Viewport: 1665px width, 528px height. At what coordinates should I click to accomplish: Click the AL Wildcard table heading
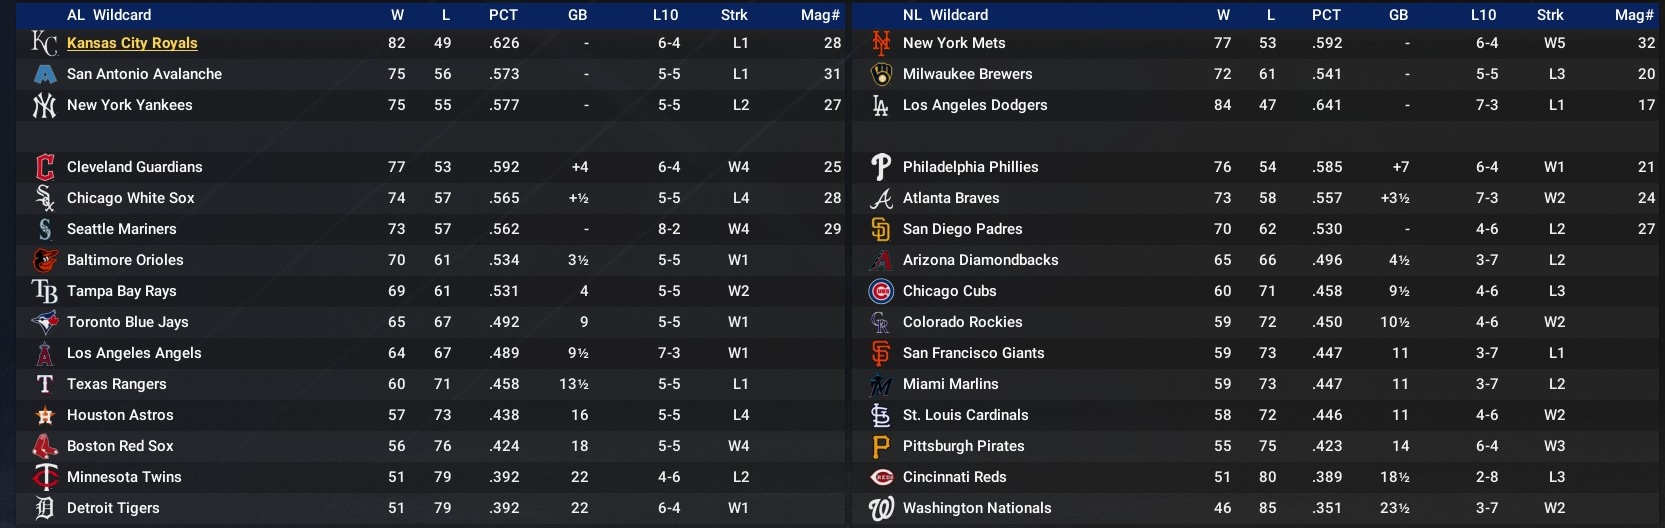click(109, 15)
